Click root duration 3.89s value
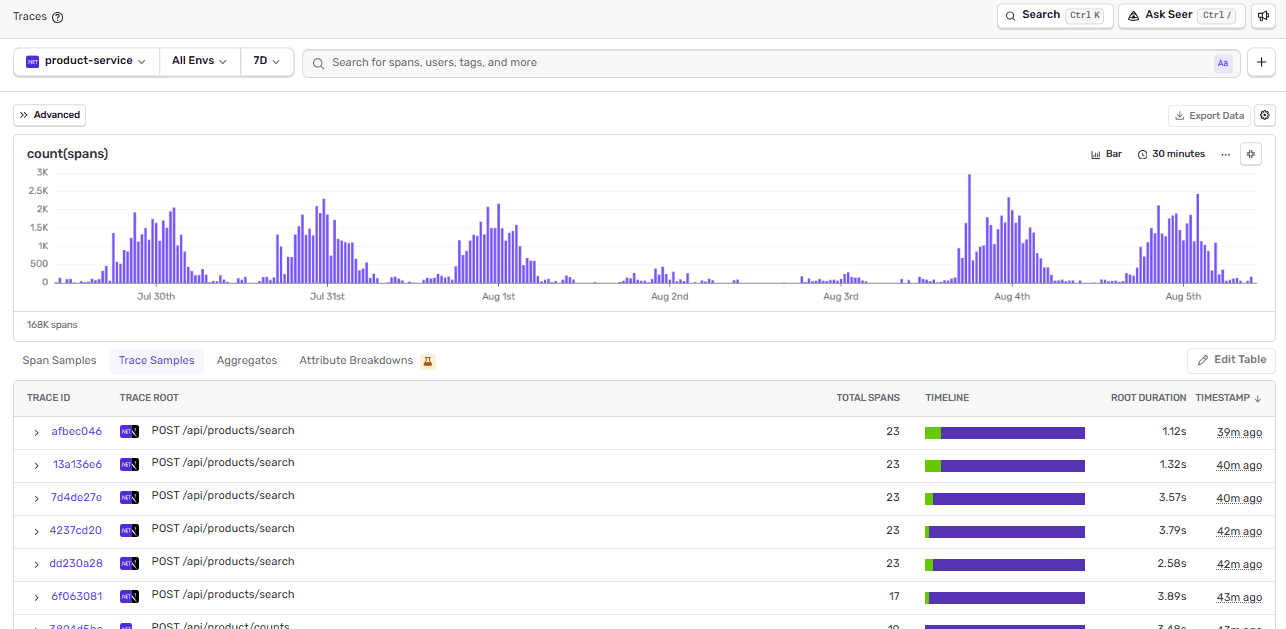The width and height of the screenshot is (1286, 629). click(1172, 597)
